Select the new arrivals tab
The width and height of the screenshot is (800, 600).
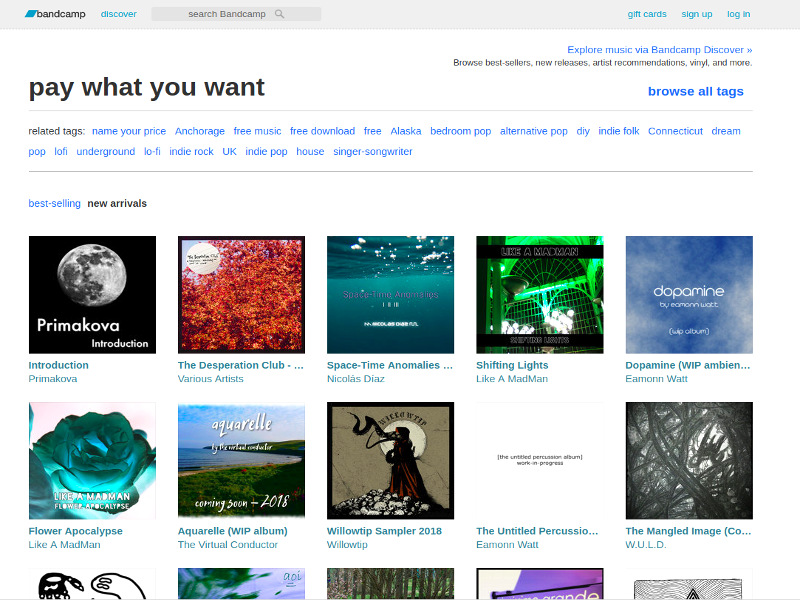117,203
